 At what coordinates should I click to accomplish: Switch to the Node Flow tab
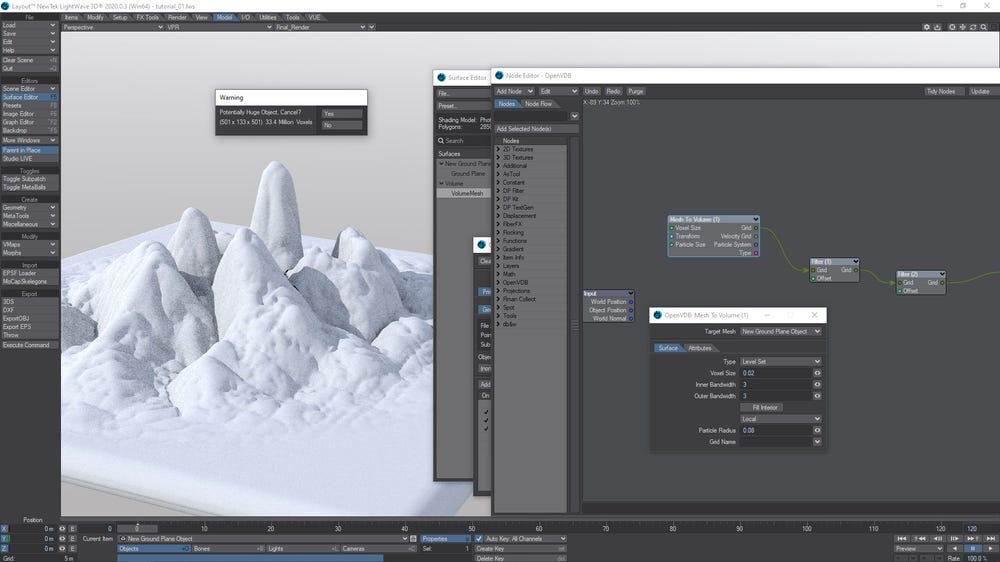click(538, 104)
